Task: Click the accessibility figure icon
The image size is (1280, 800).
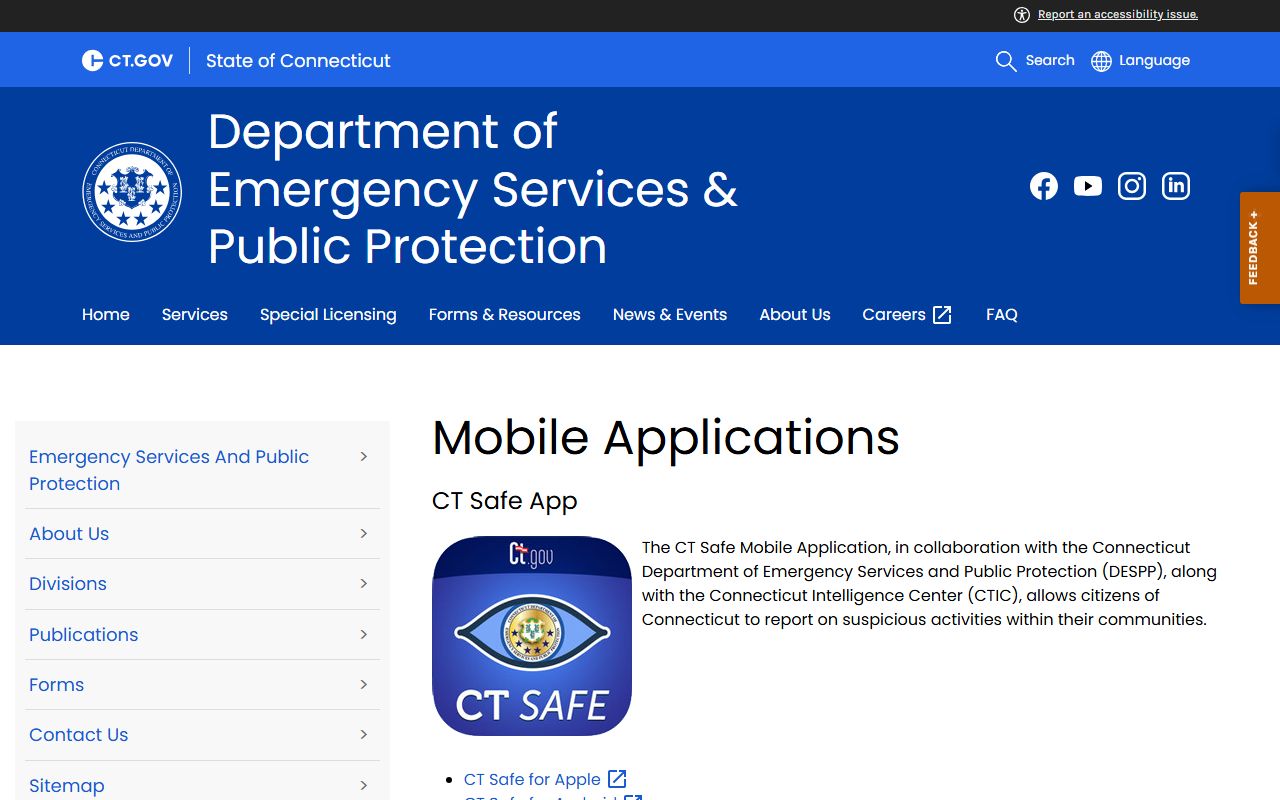Action: point(1022,14)
